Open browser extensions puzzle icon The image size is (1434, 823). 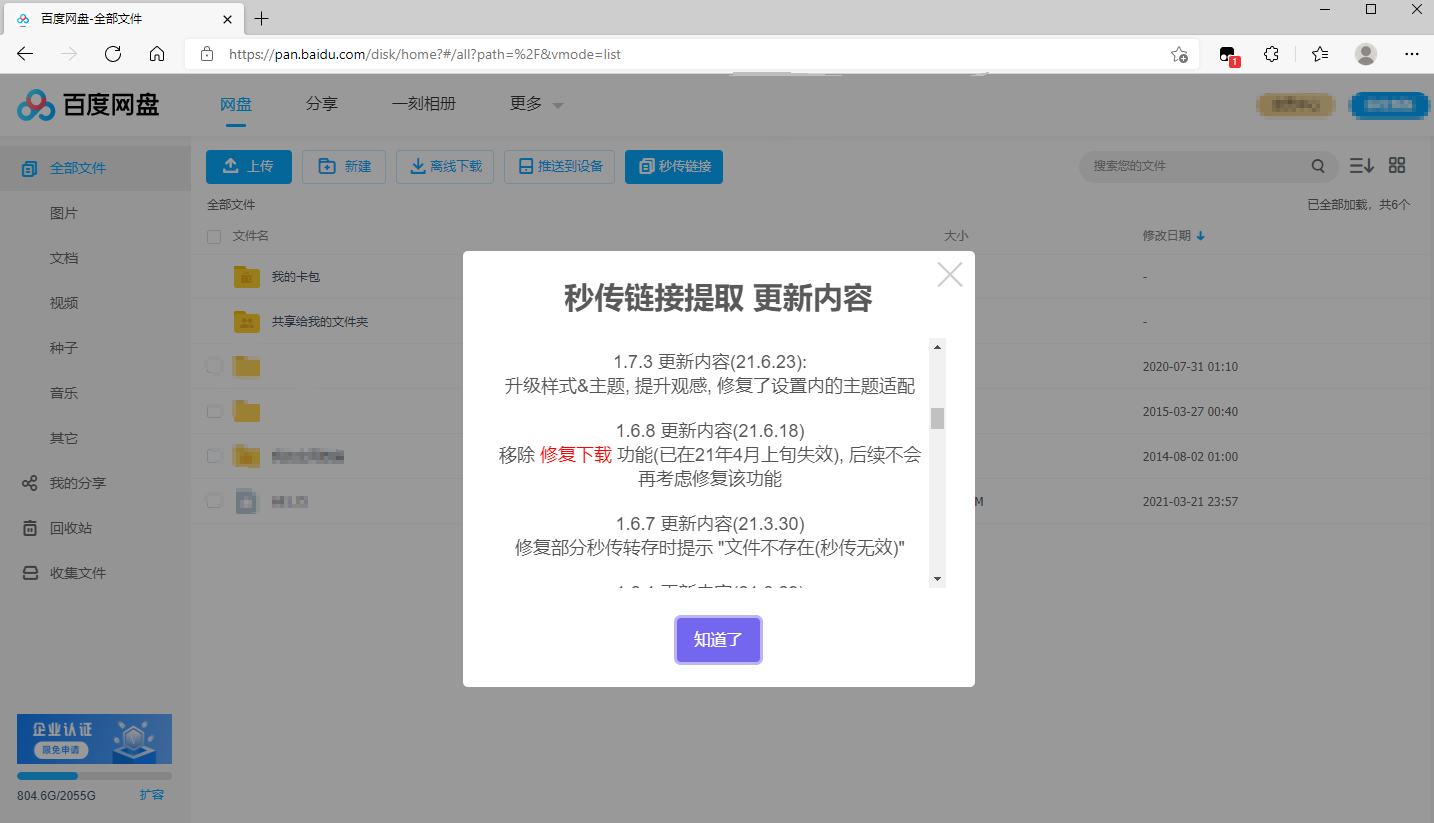tap(1271, 54)
